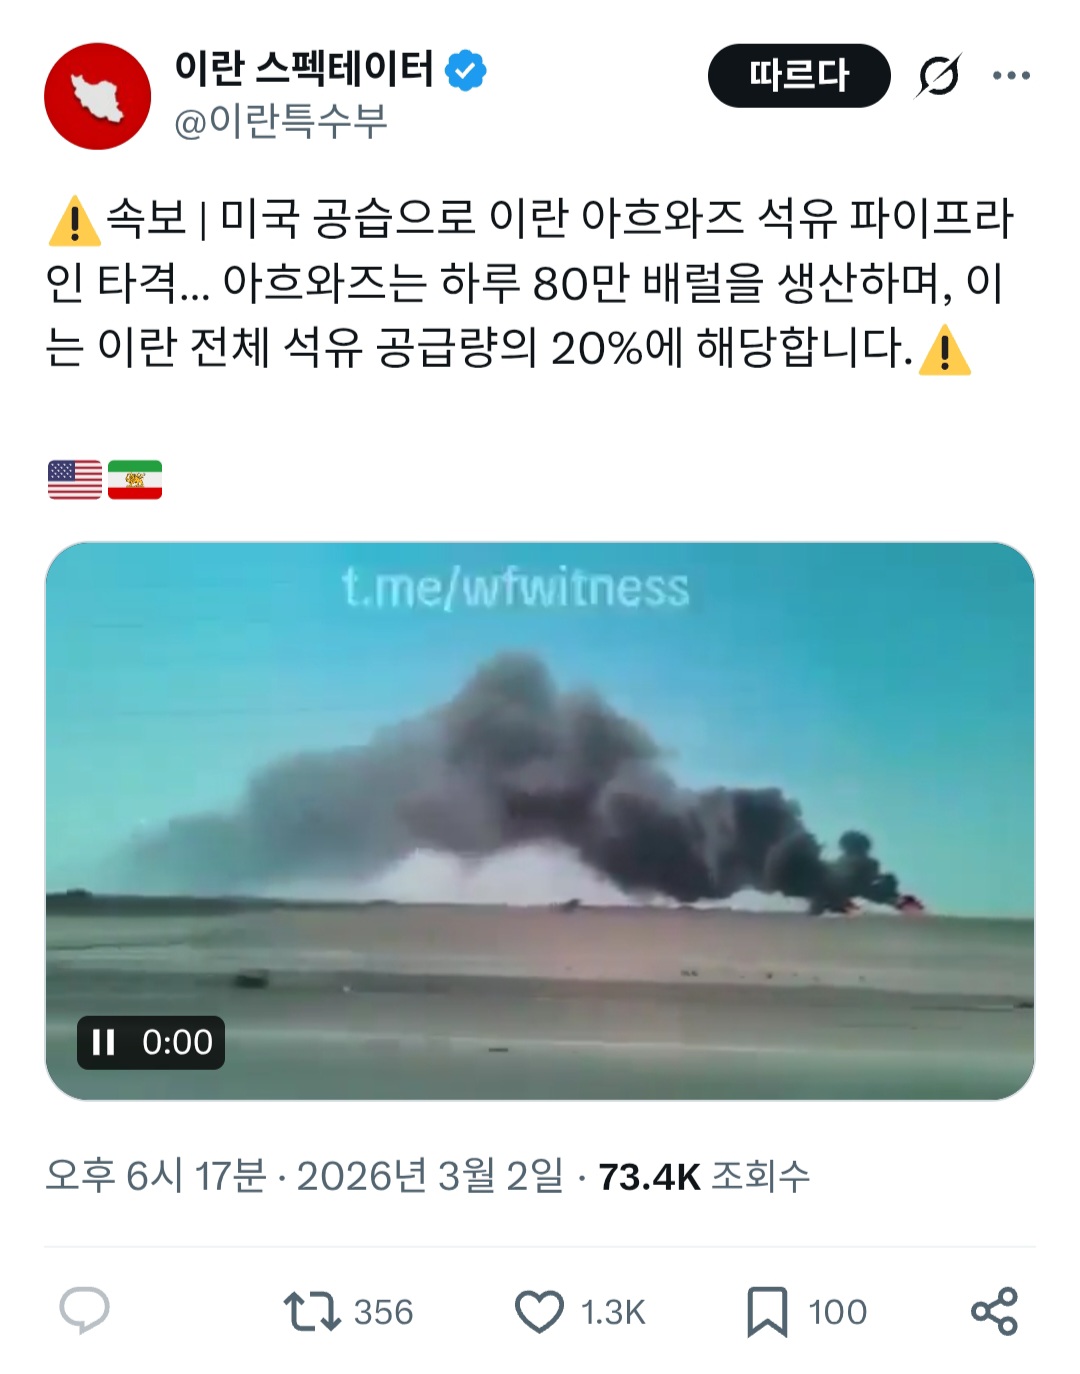Select the tweet text about 아흐와즈
Screen dimensions: 1080x1374
530,284
